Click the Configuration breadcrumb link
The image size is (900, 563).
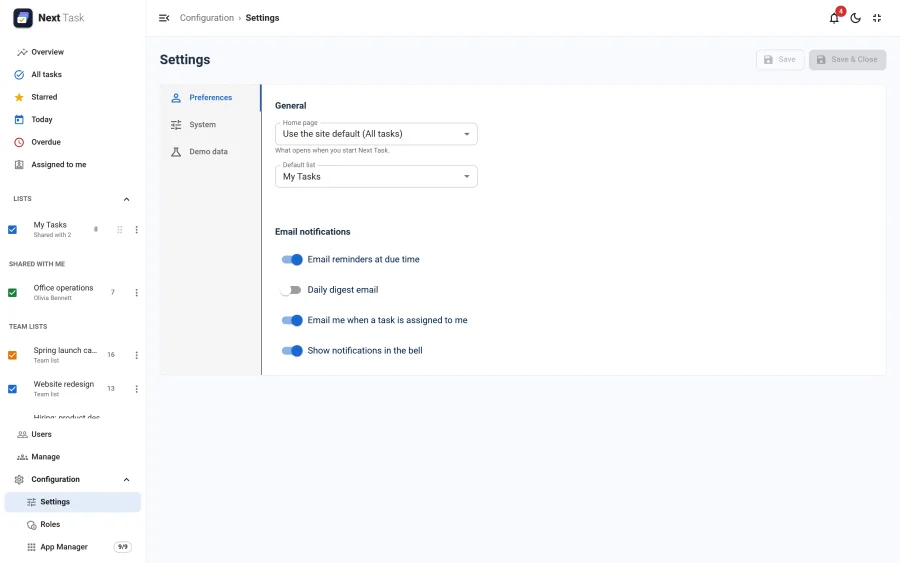207,18
